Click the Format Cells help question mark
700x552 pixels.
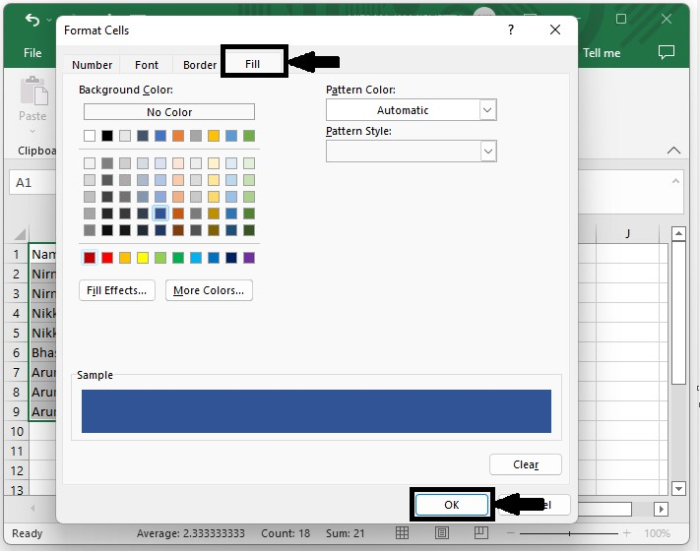(511, 30)
